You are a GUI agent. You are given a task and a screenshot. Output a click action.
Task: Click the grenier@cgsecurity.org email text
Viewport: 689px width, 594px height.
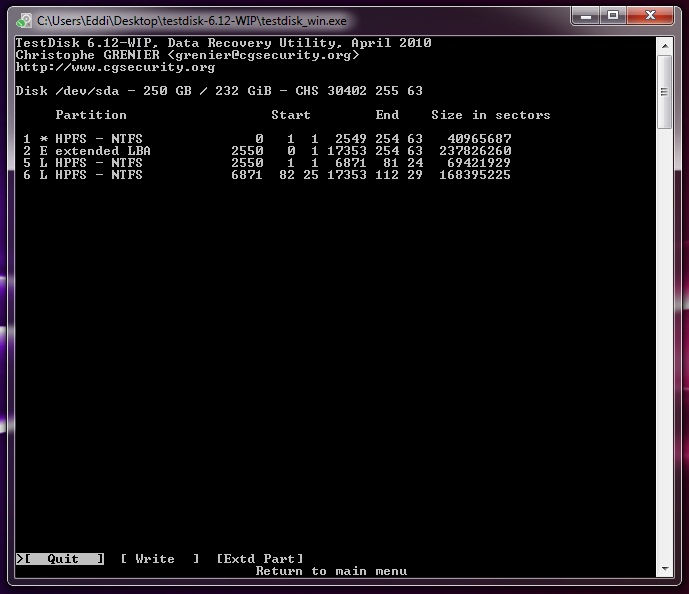click(x=264, y=55)
